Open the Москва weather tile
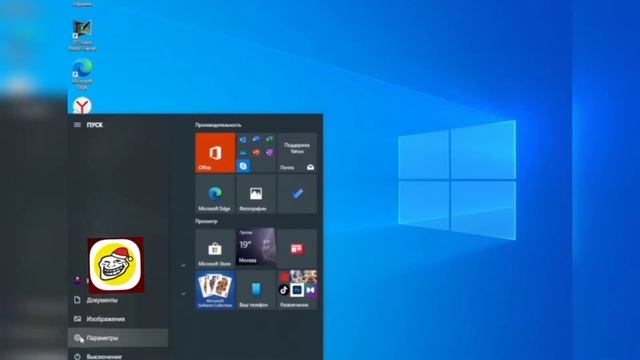 click(x=256, y=247)
